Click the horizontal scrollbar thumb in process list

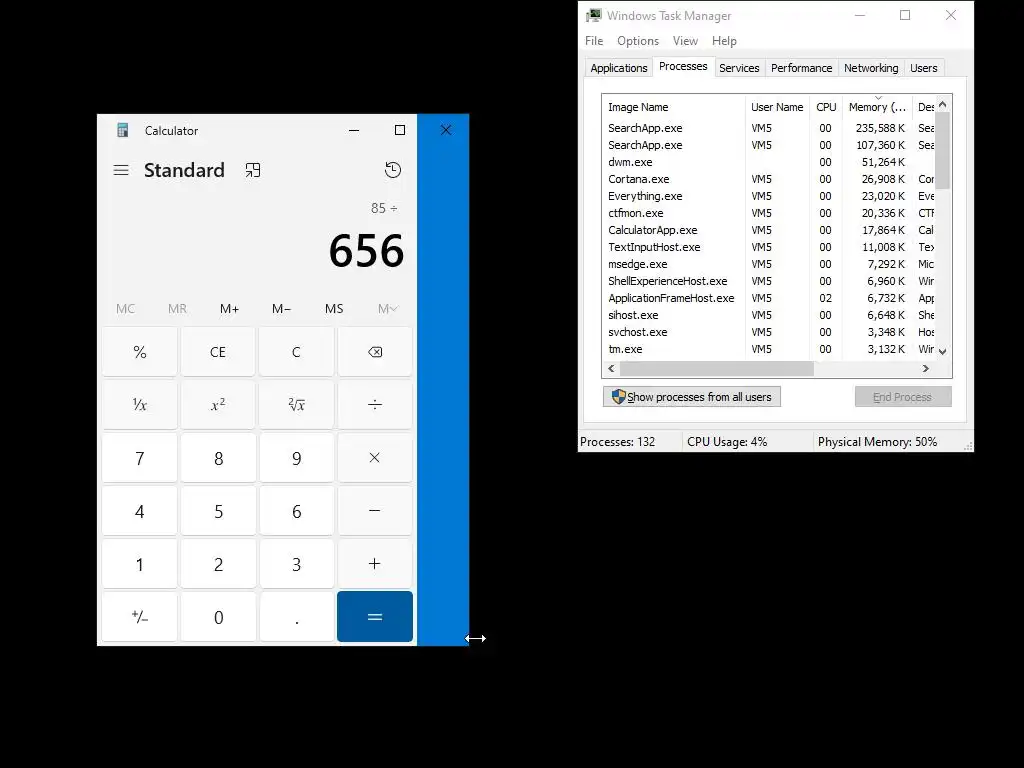pos(716,368)
